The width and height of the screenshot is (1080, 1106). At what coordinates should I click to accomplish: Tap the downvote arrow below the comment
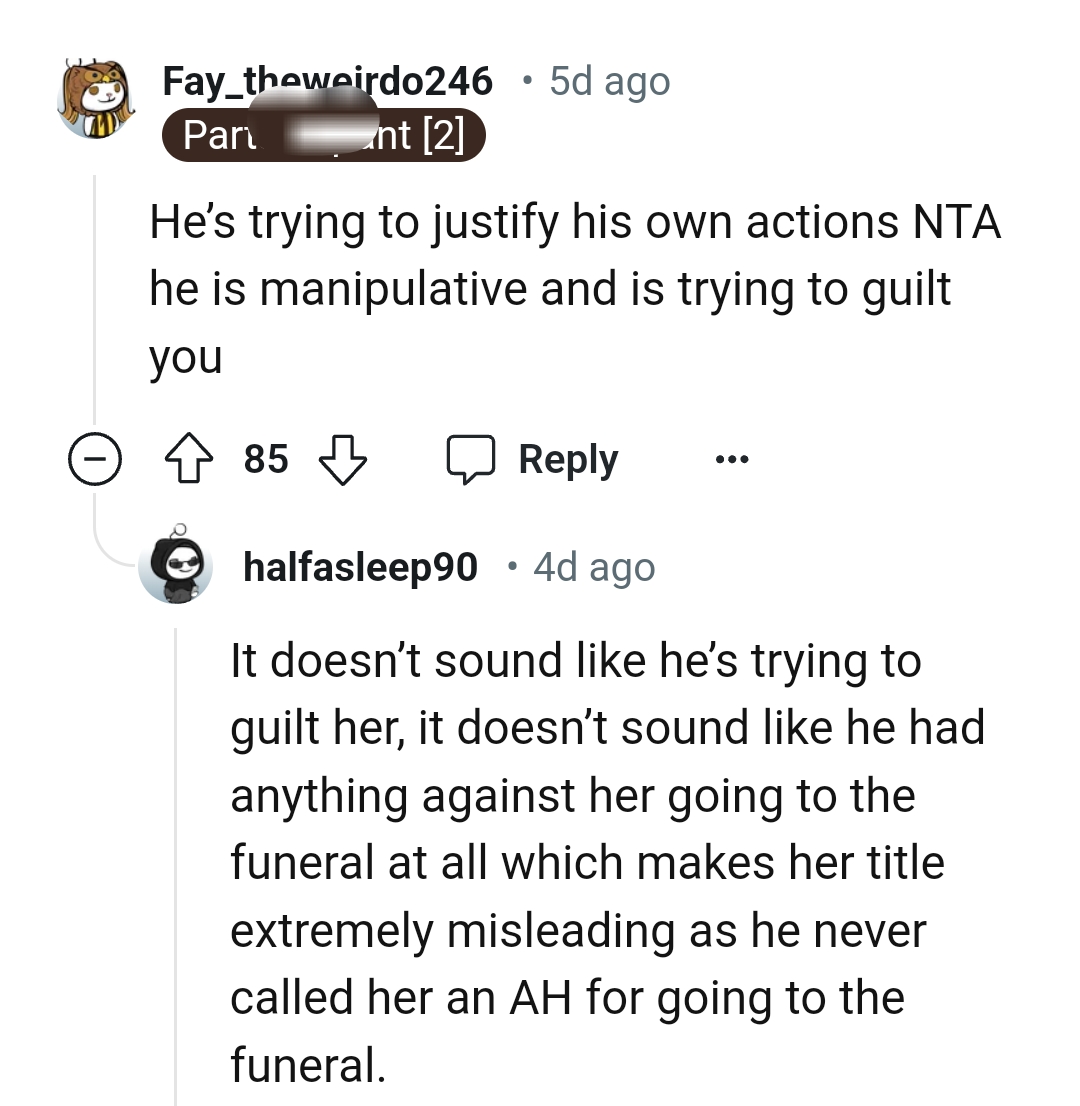(x=343, y=459)
